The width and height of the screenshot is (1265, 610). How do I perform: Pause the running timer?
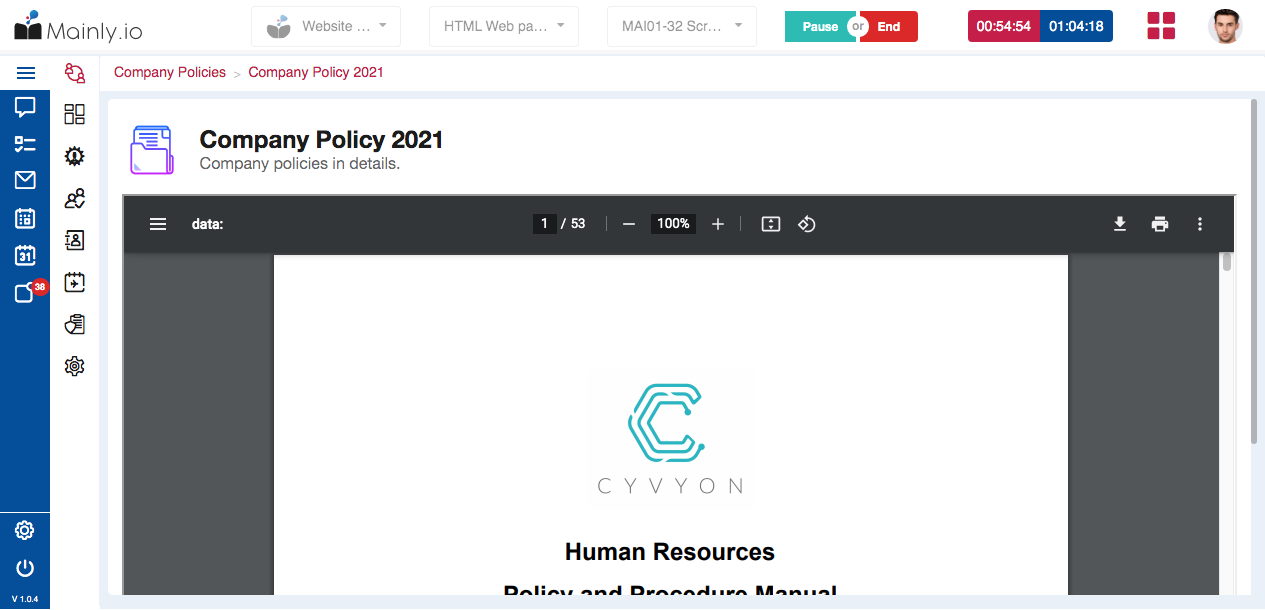click(x=818, y=27)
